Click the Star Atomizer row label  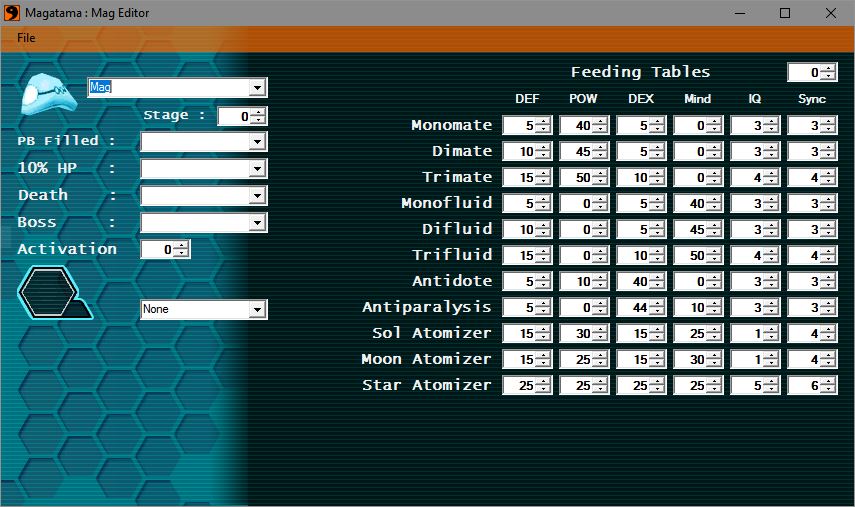[x=426, y=385]
